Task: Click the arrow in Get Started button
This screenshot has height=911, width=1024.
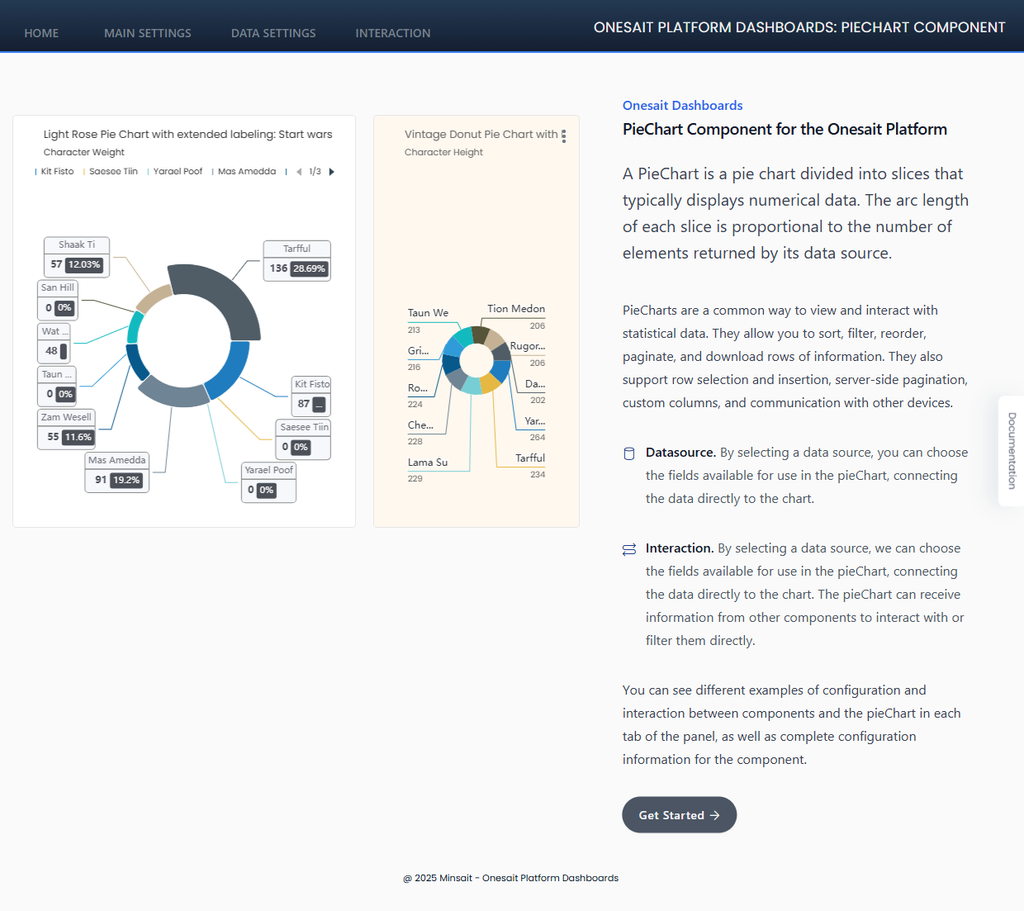Action: click(x=714, y=815)
